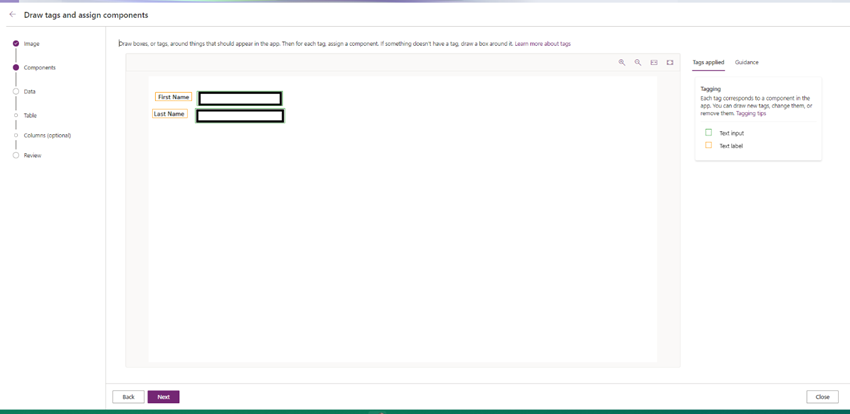
Task: Click the Close button
Action: (822, 397)
